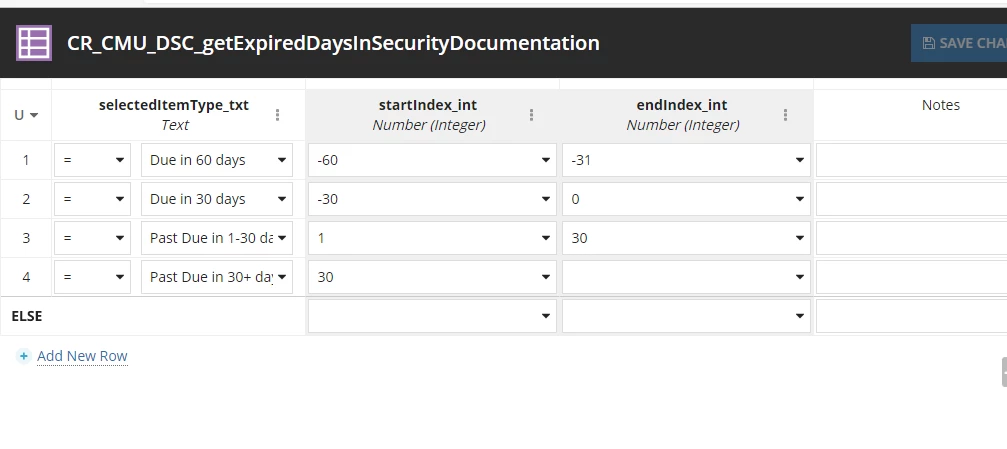
Task: Click the plus icon beside Add New Row
Action: point(24,356)
